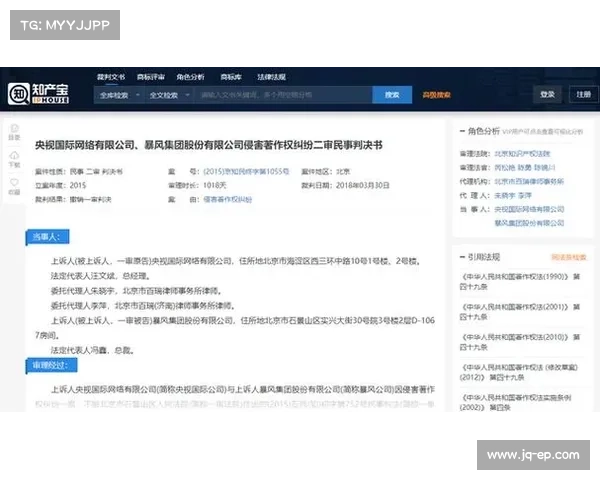Open the 法律法规 nav tab

tap(271, 77)
